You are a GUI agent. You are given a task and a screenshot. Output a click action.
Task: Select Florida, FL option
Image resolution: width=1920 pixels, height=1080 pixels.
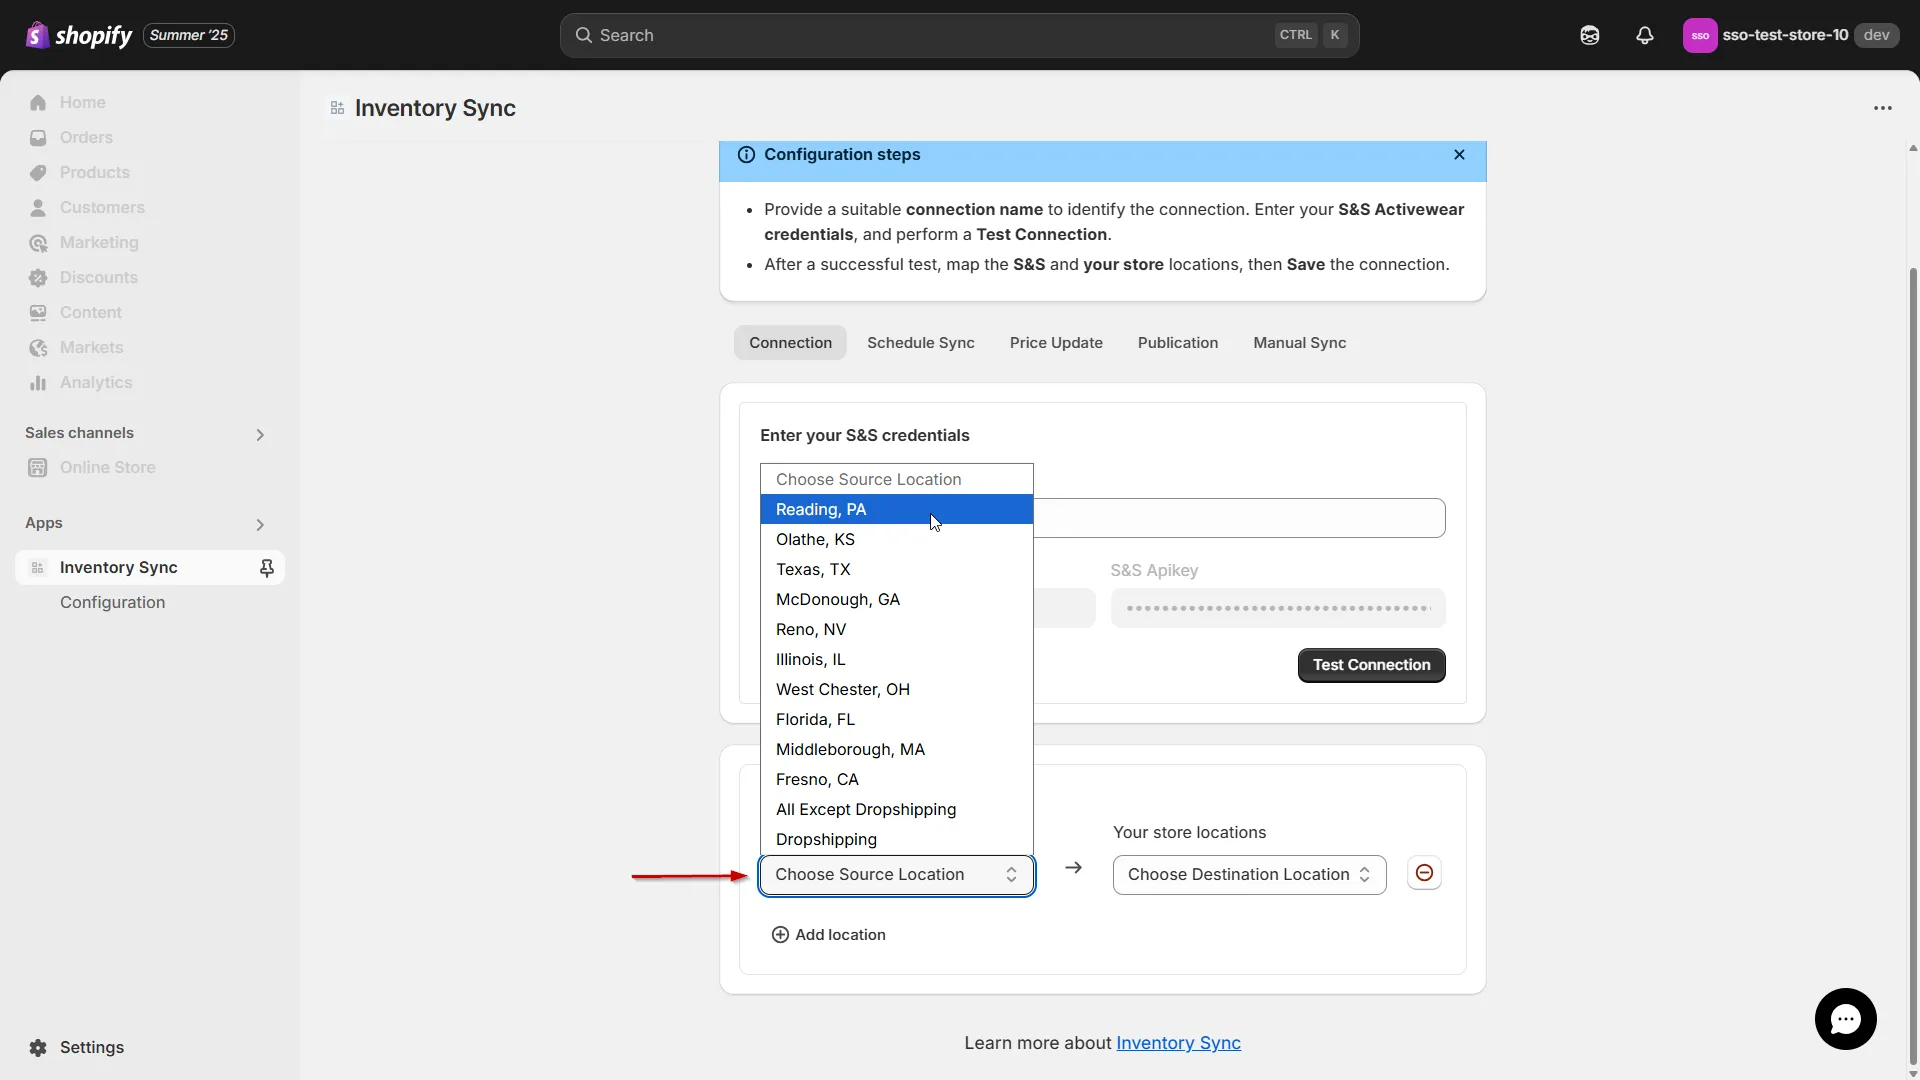[x=897, y=719]
